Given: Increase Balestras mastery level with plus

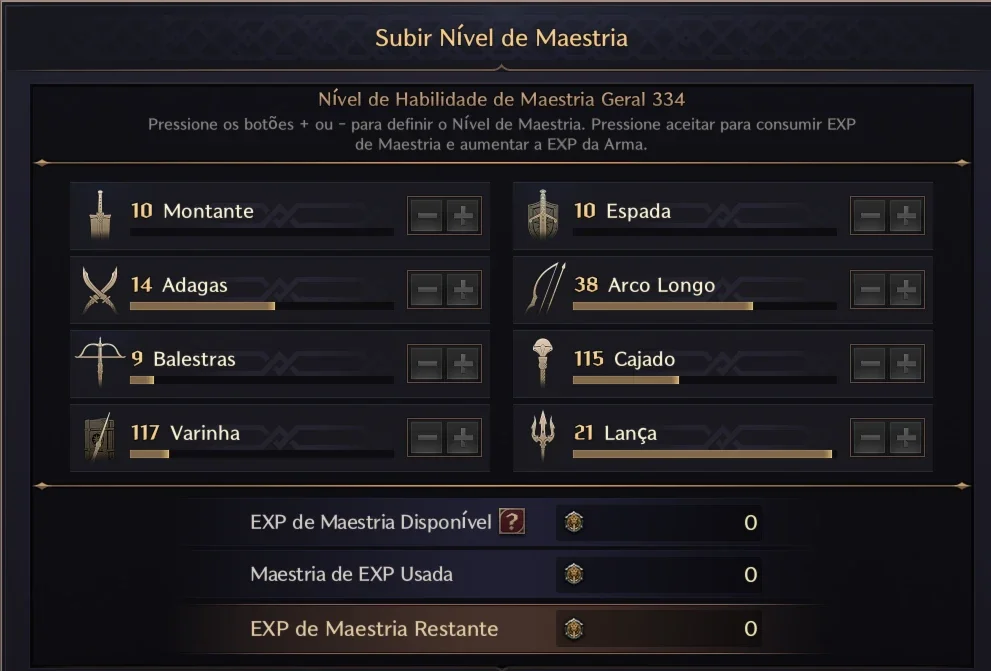Looking at the screenshot, I should [463, 364].
